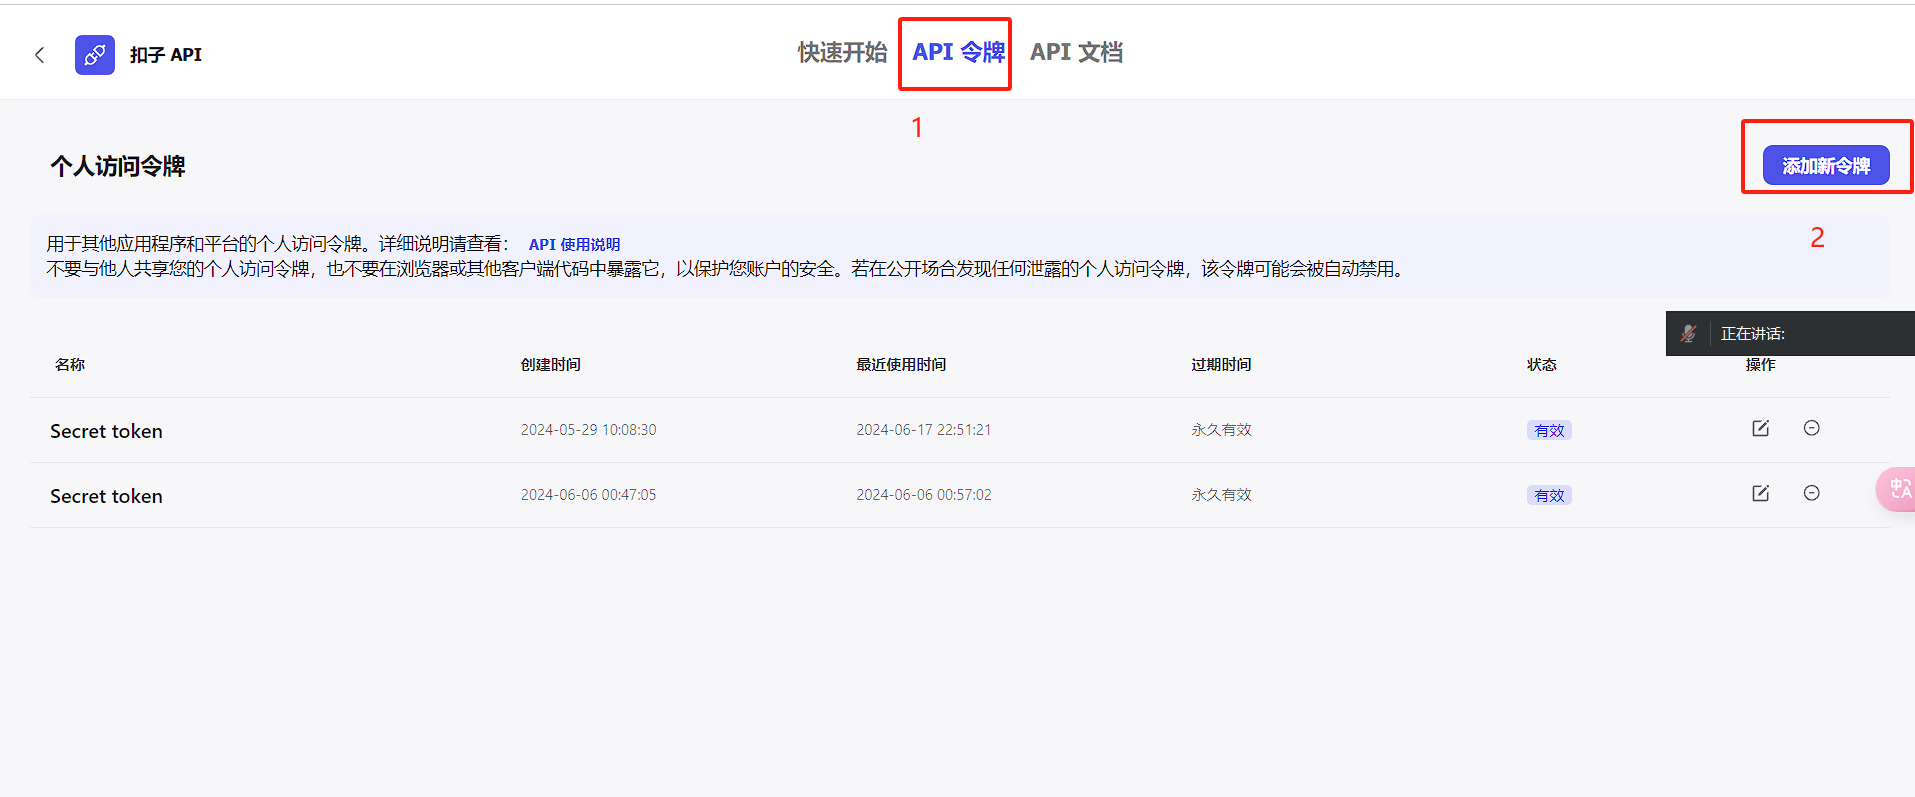Click the 有效 badge in the 2024-05-29 token row
The image size is (1915, 797).
click(1549, 430)
